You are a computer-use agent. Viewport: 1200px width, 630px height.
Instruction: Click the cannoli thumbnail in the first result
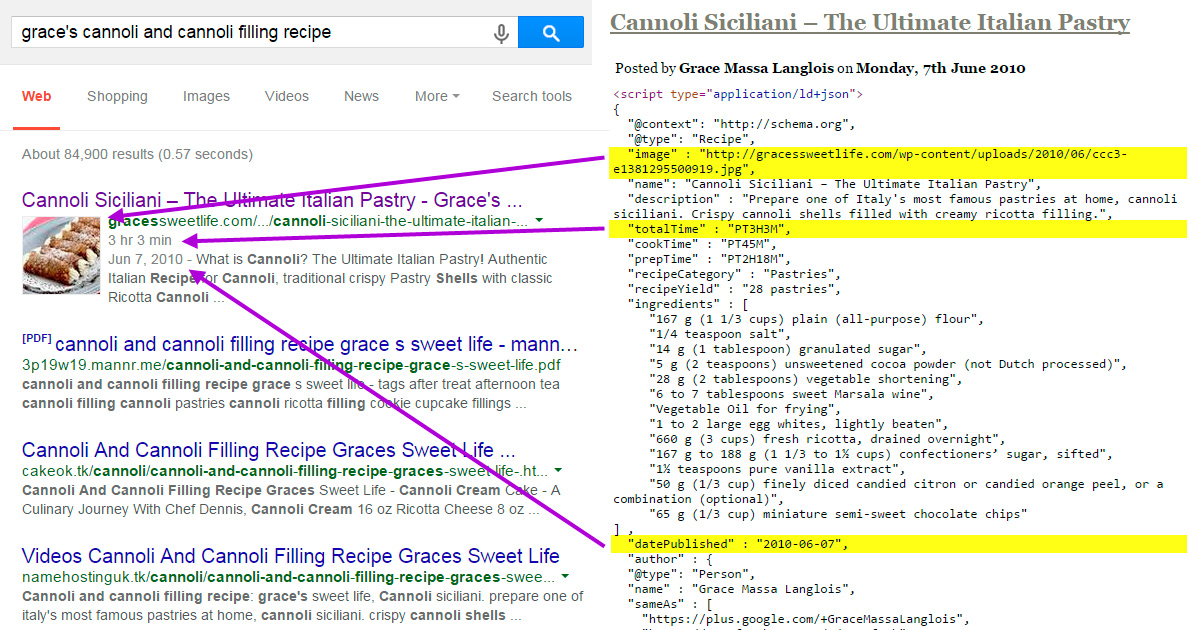pyautogui.click(x=62, y=254)
